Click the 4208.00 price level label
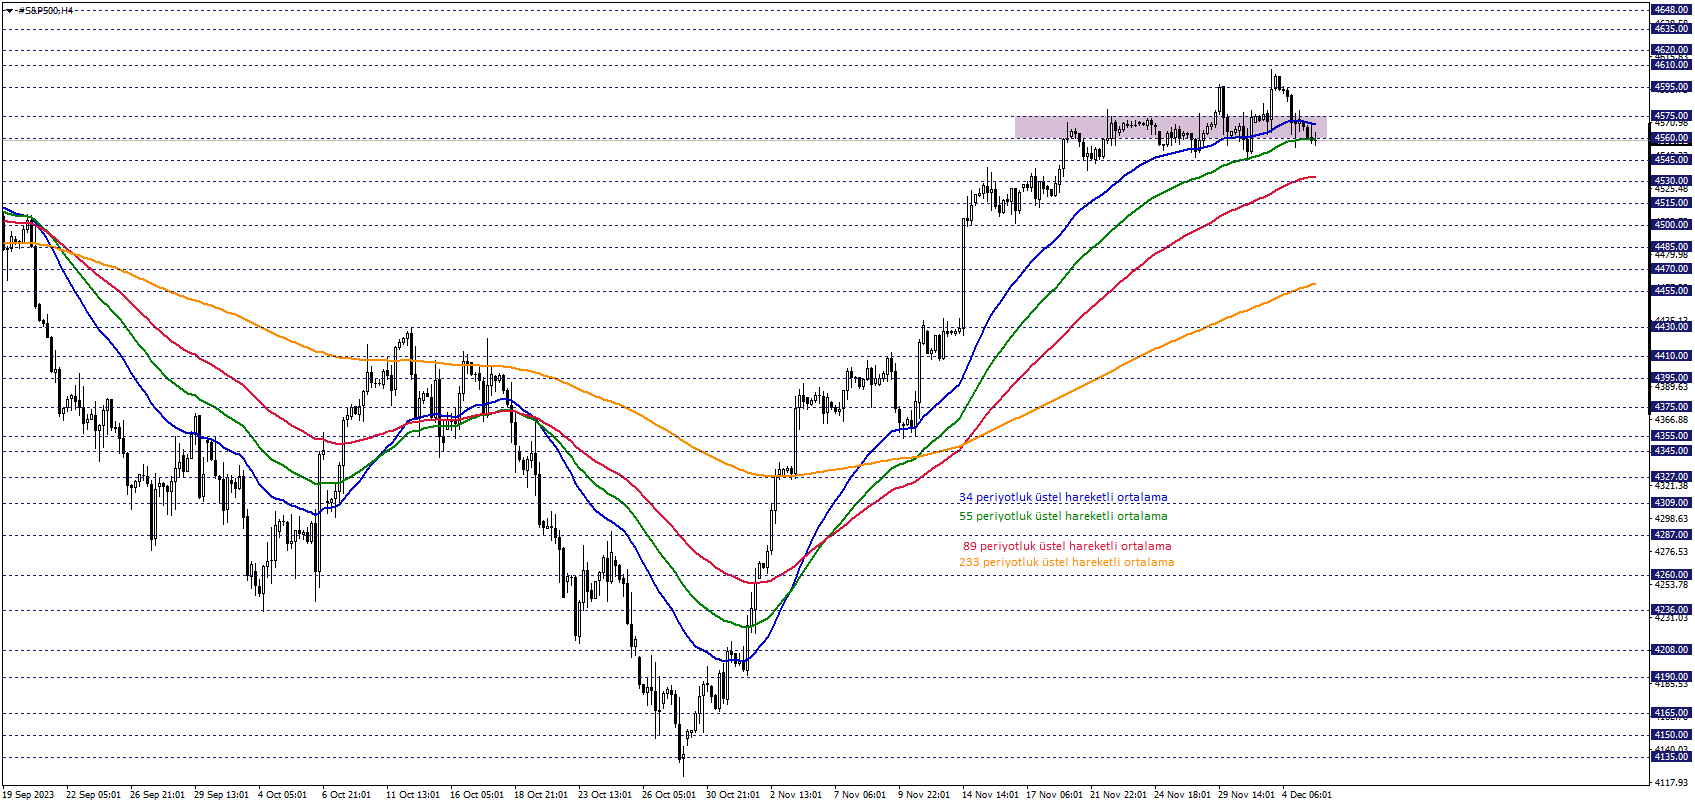 [x=1671, y=650]
